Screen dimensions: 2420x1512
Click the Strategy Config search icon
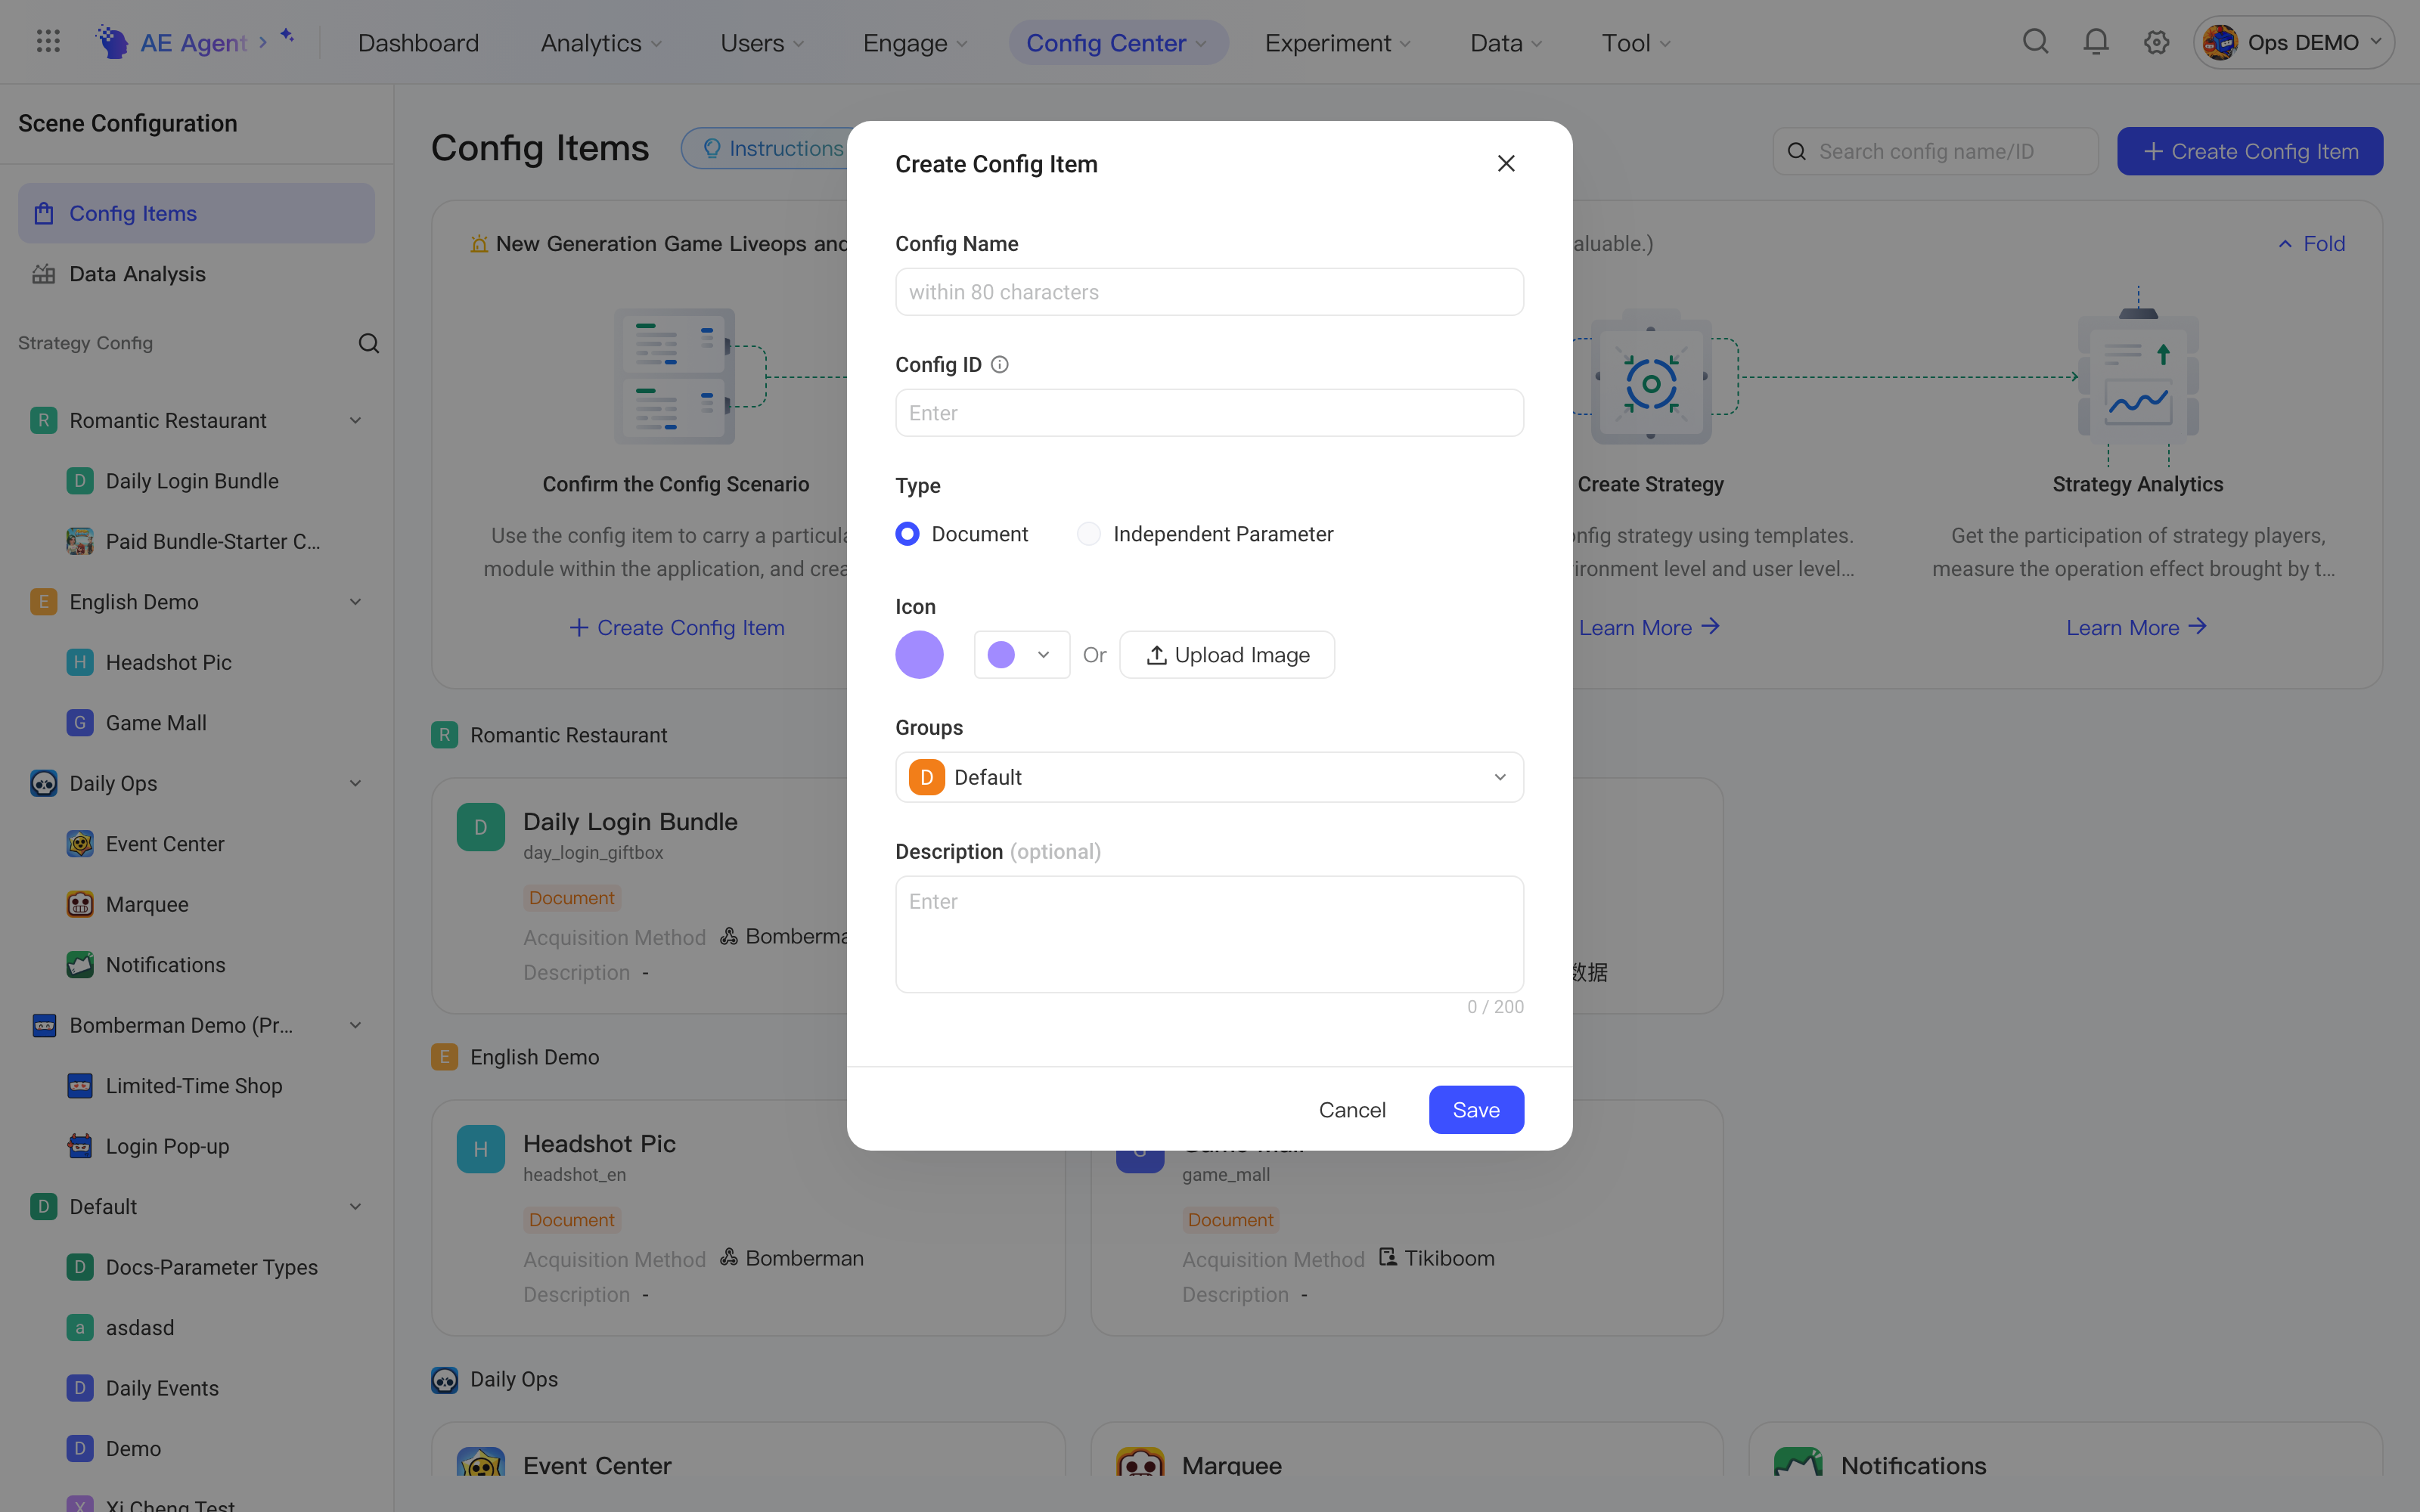[x=368, y=343]
